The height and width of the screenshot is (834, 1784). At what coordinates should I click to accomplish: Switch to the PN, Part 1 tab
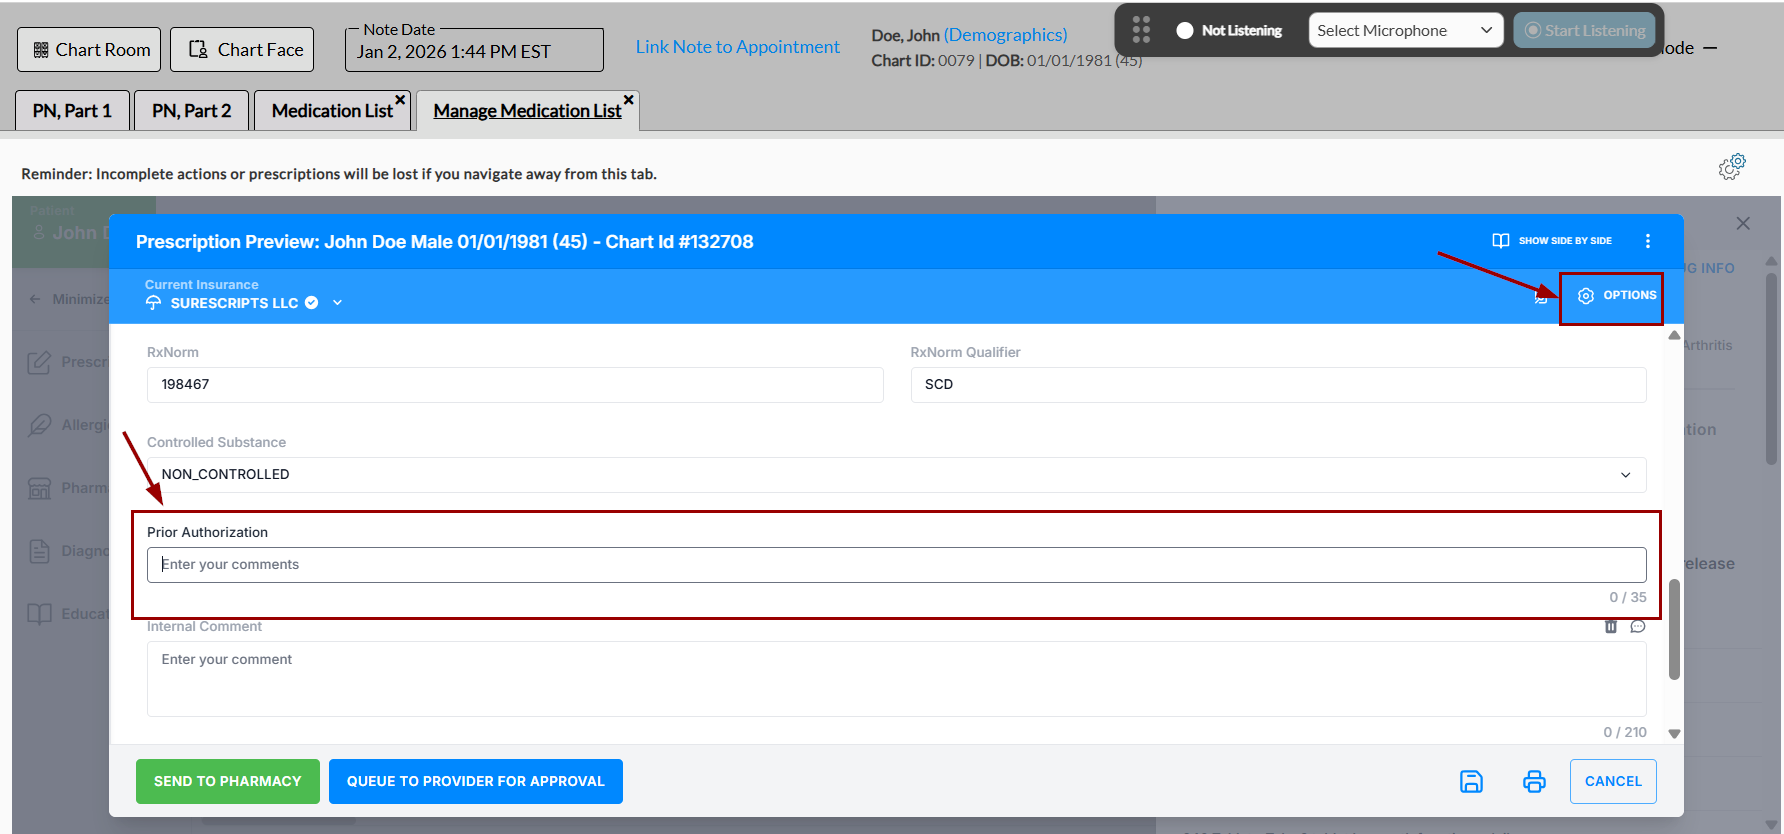(72, 111)
